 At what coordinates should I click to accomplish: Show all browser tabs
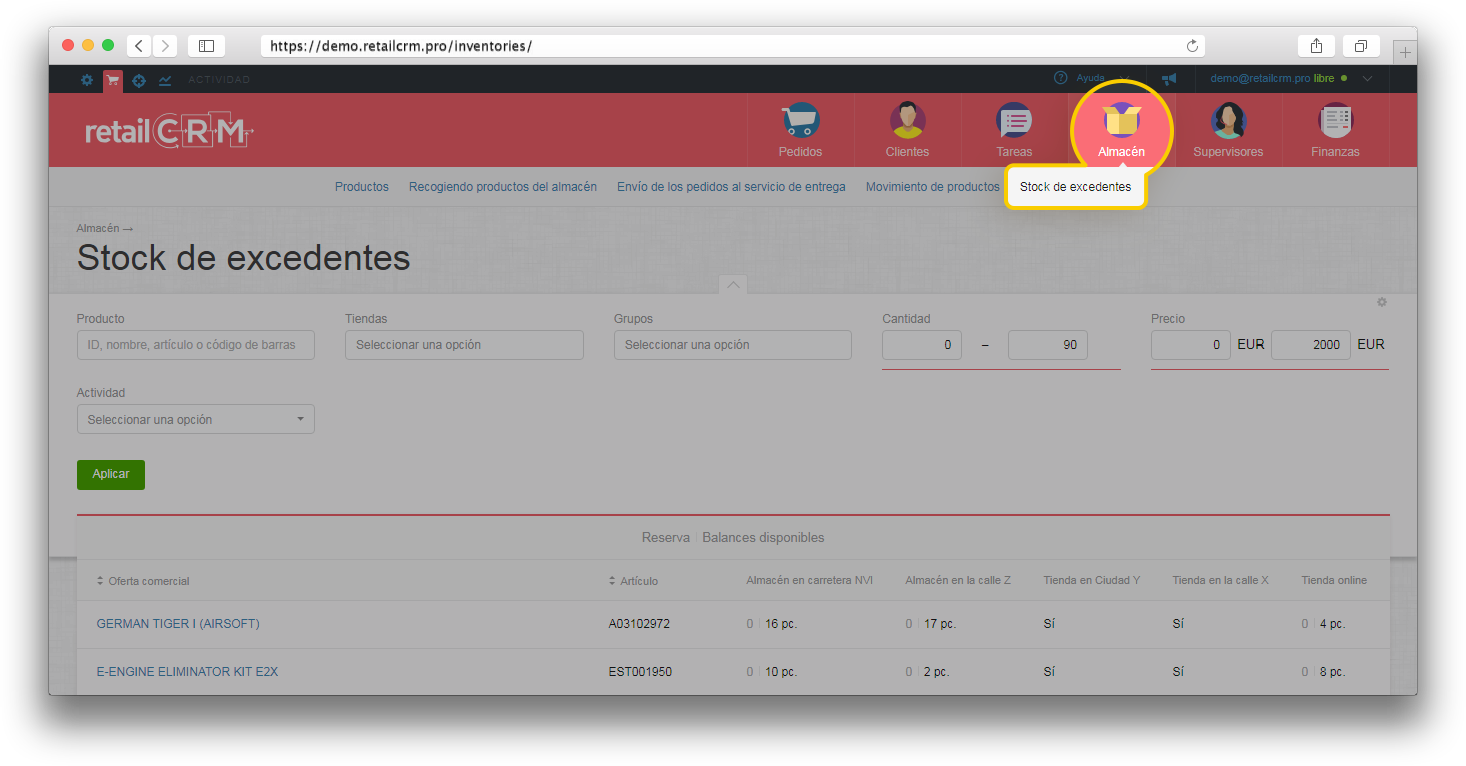pyautogui.click(x=1361, y=46)
